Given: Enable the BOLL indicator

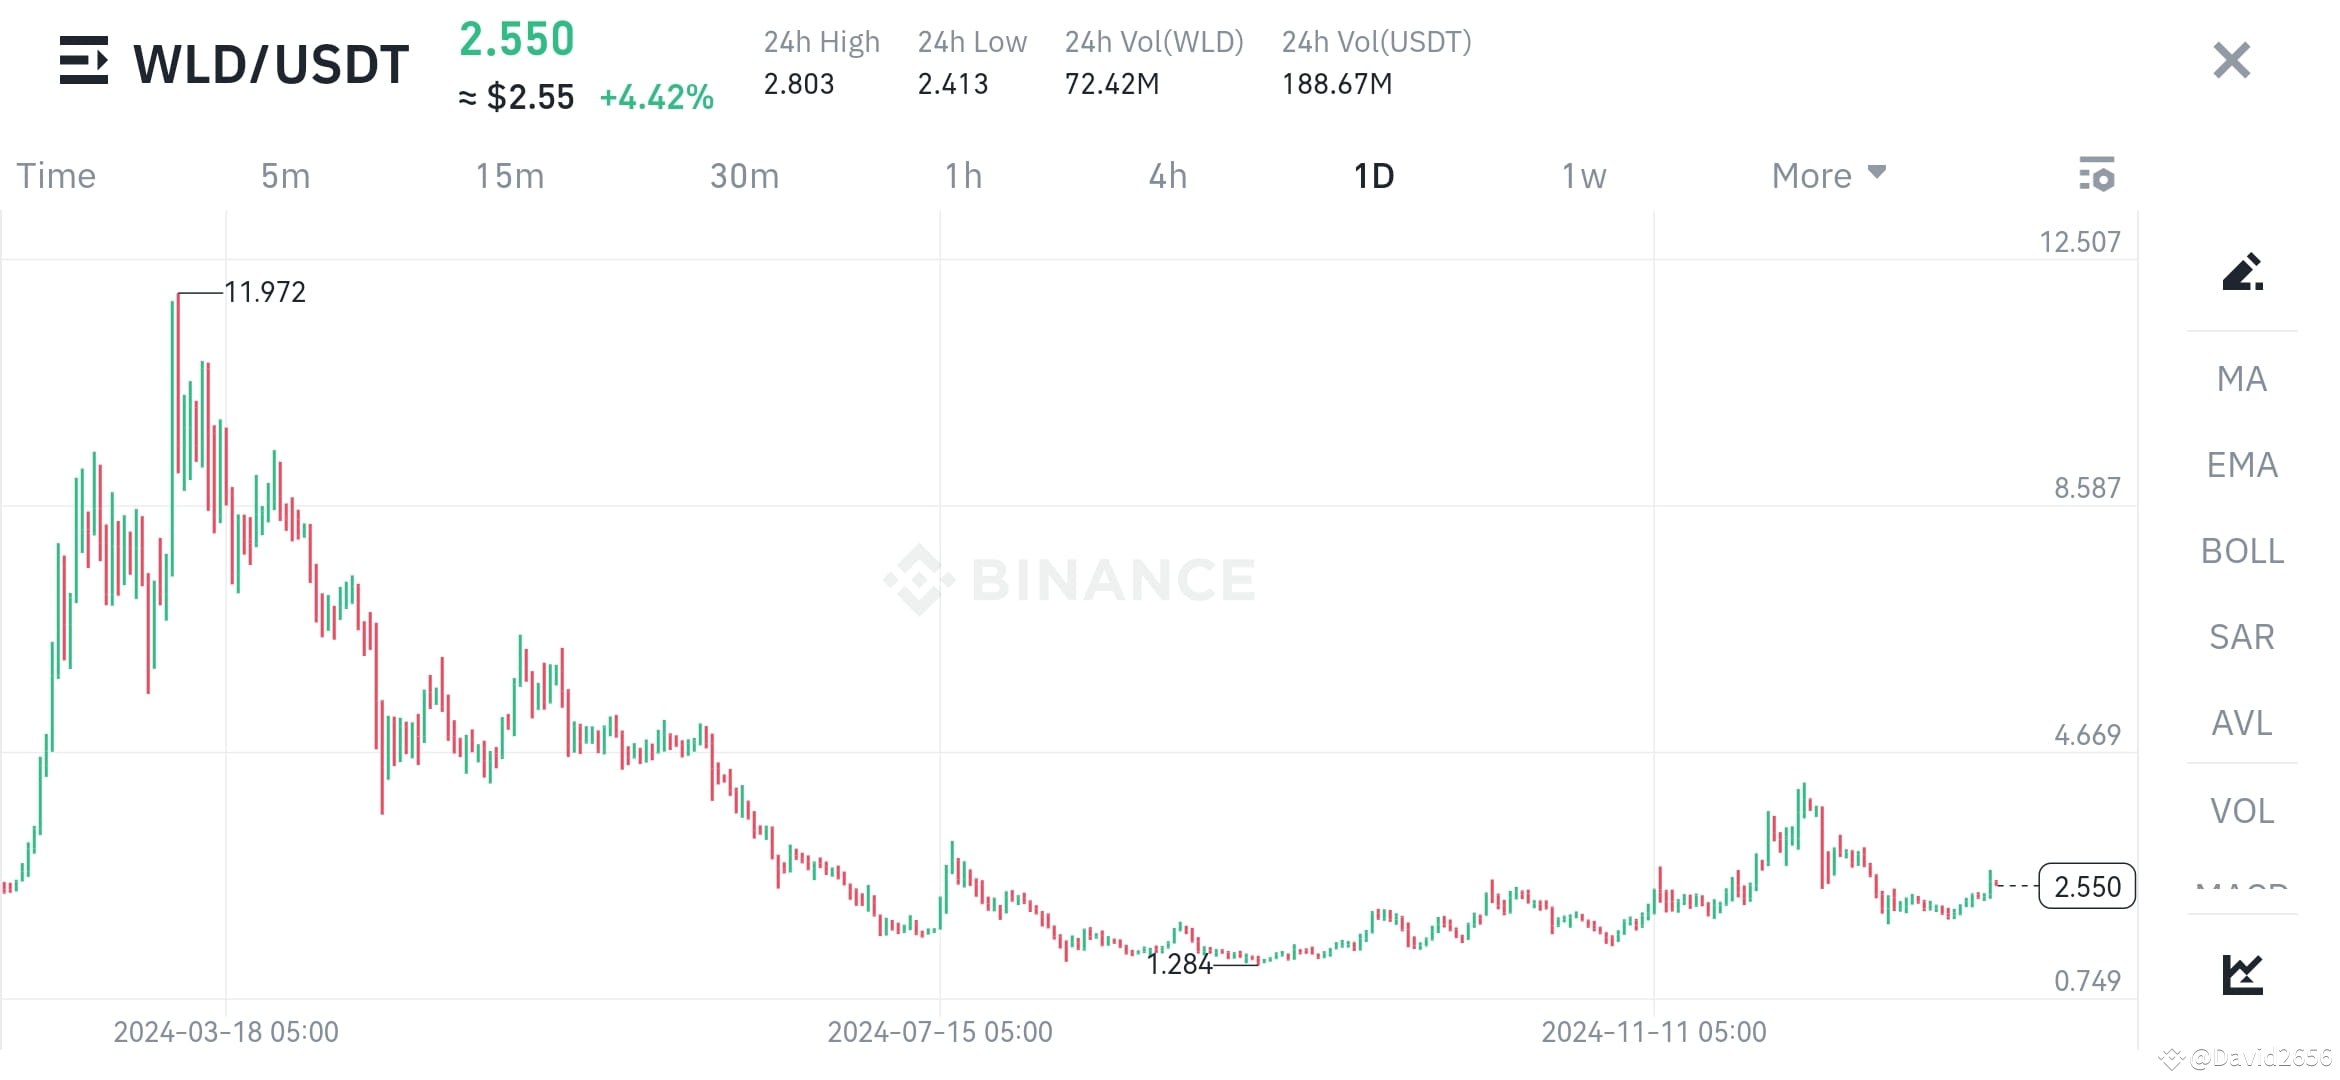Looking at the screenshot, I should pyautogui.click(x=2241, y=551).
